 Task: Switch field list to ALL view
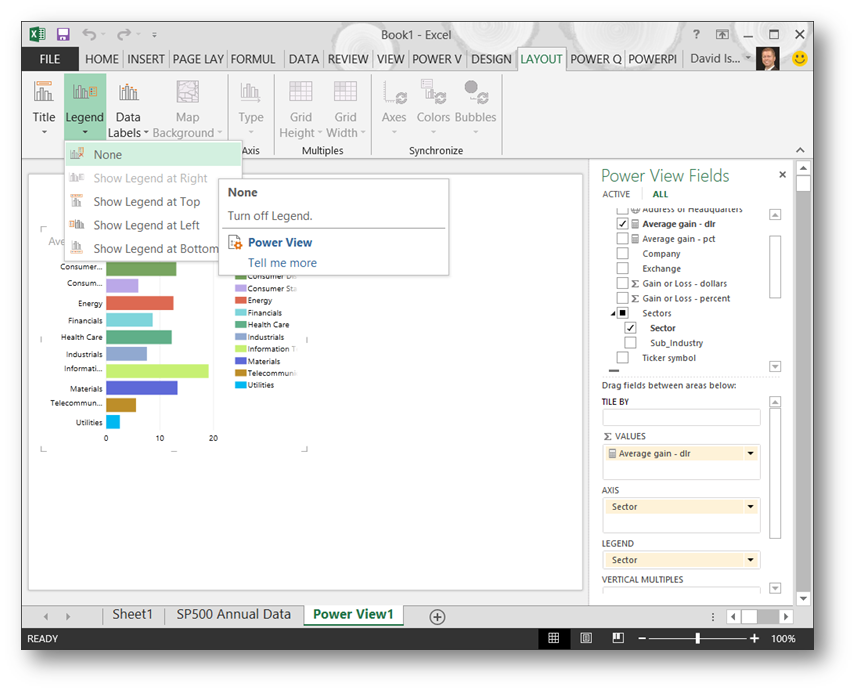coord(660,194)
